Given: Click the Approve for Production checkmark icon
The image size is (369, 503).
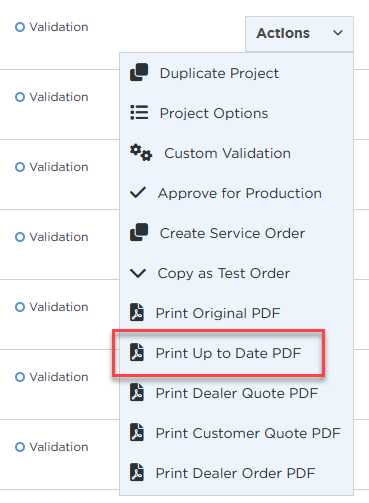Looking at the screenshot, I should click(x=138, y=193).
